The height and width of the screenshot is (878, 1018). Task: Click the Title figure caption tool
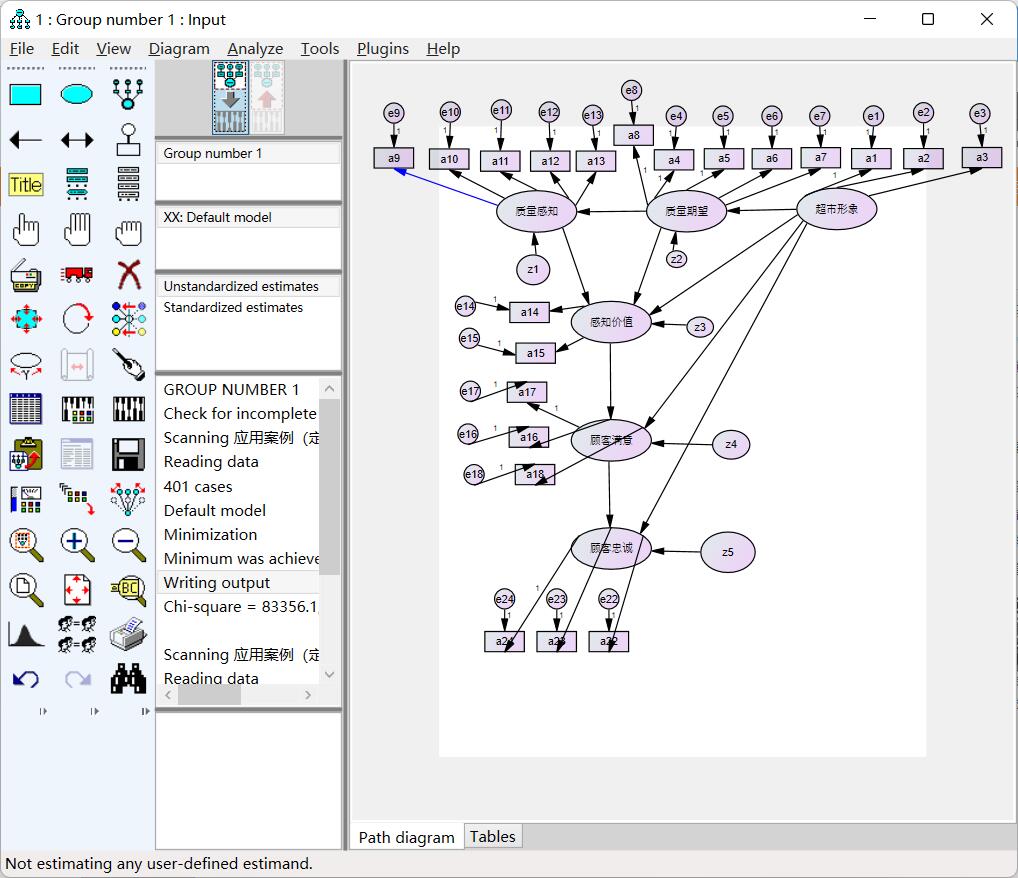25,185
